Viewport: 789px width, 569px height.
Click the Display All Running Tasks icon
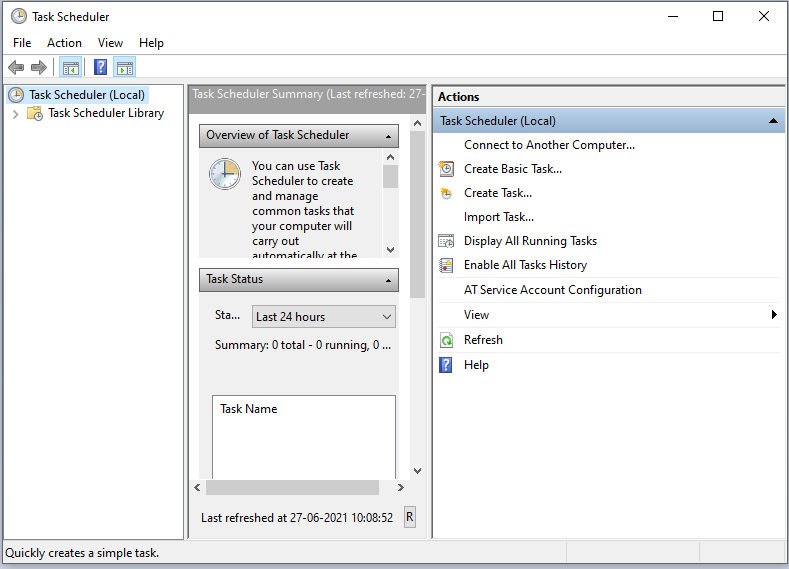[446, 241]
